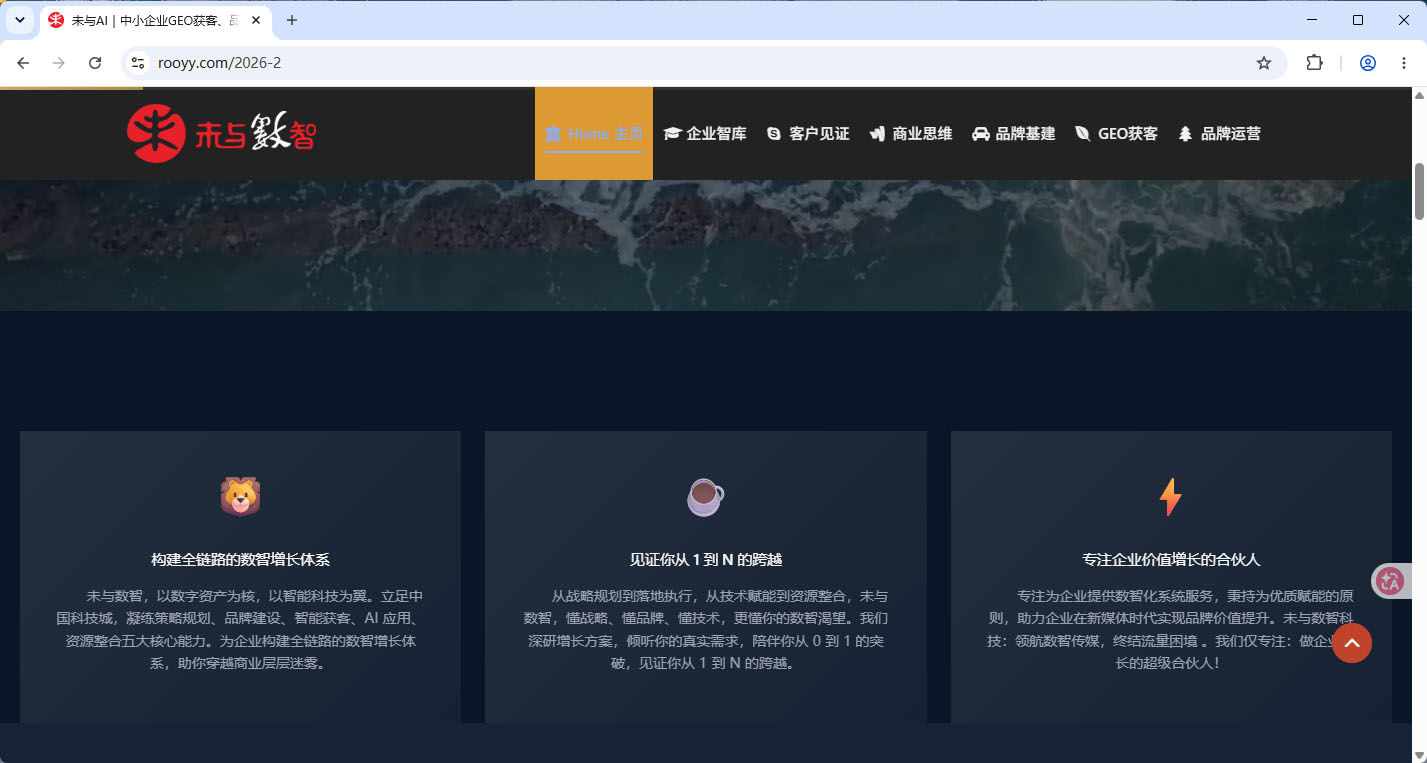The image size is (1427, 763).
Task: Open the browser Extensions menu
Action: click(x=1314, y=63)
